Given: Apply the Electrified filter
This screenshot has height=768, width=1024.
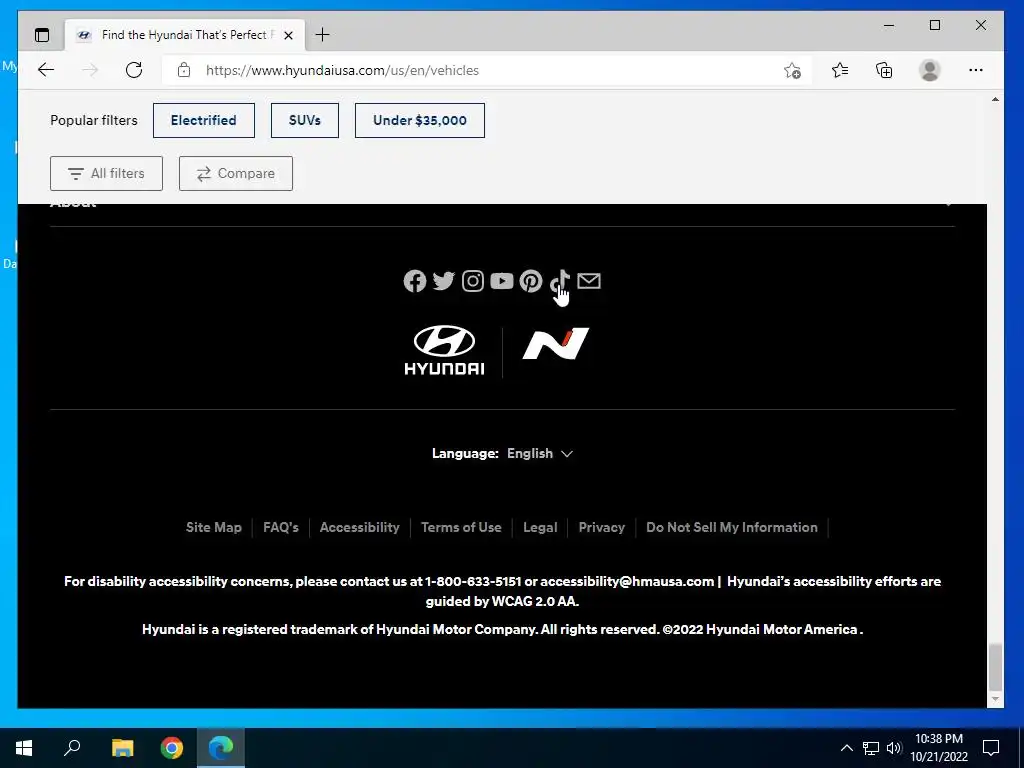Looking at the screenshot, I should tap(204, 120).
